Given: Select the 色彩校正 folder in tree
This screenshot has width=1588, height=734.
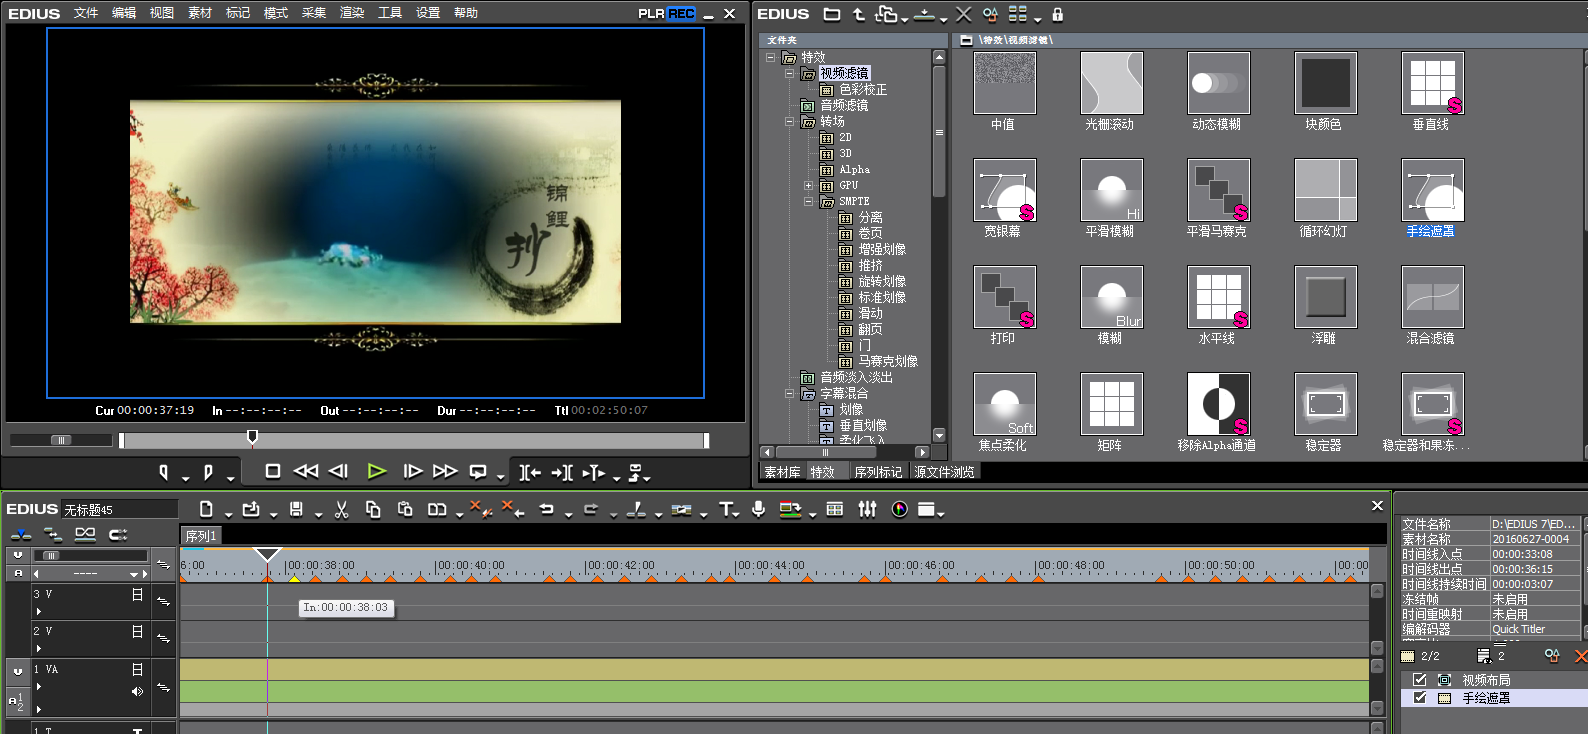Looking at the screenshot, I should 862,89.
